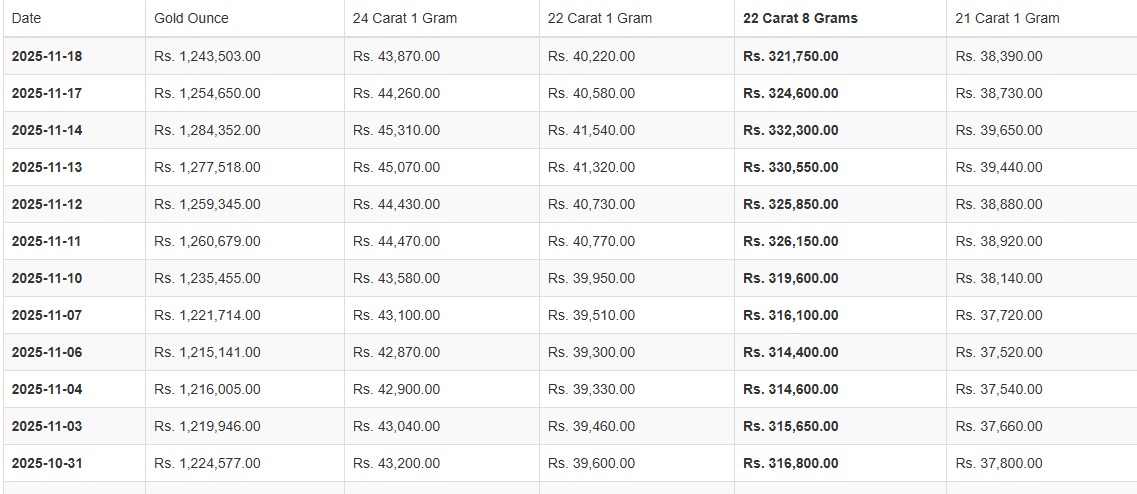Select 24 carat price Rs. 43,100.00
The width and height of the screenshot is (1137, 494).
tap(396, 315)
